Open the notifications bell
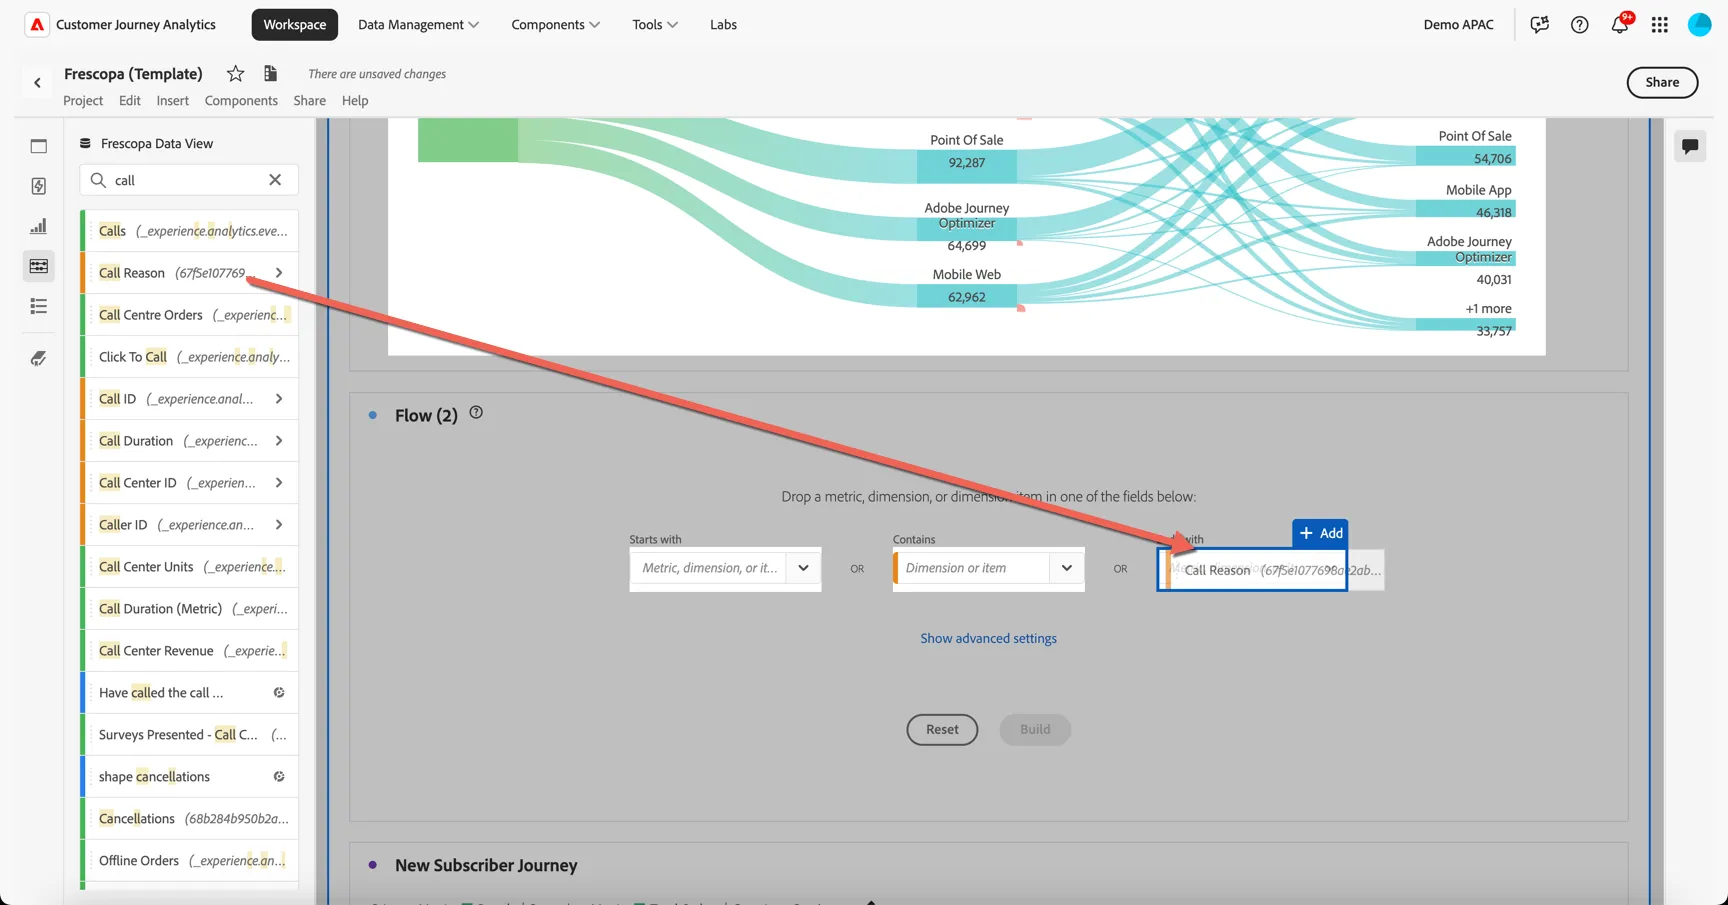Screen dimensions: 1728x905 (x=1620, y=24)
